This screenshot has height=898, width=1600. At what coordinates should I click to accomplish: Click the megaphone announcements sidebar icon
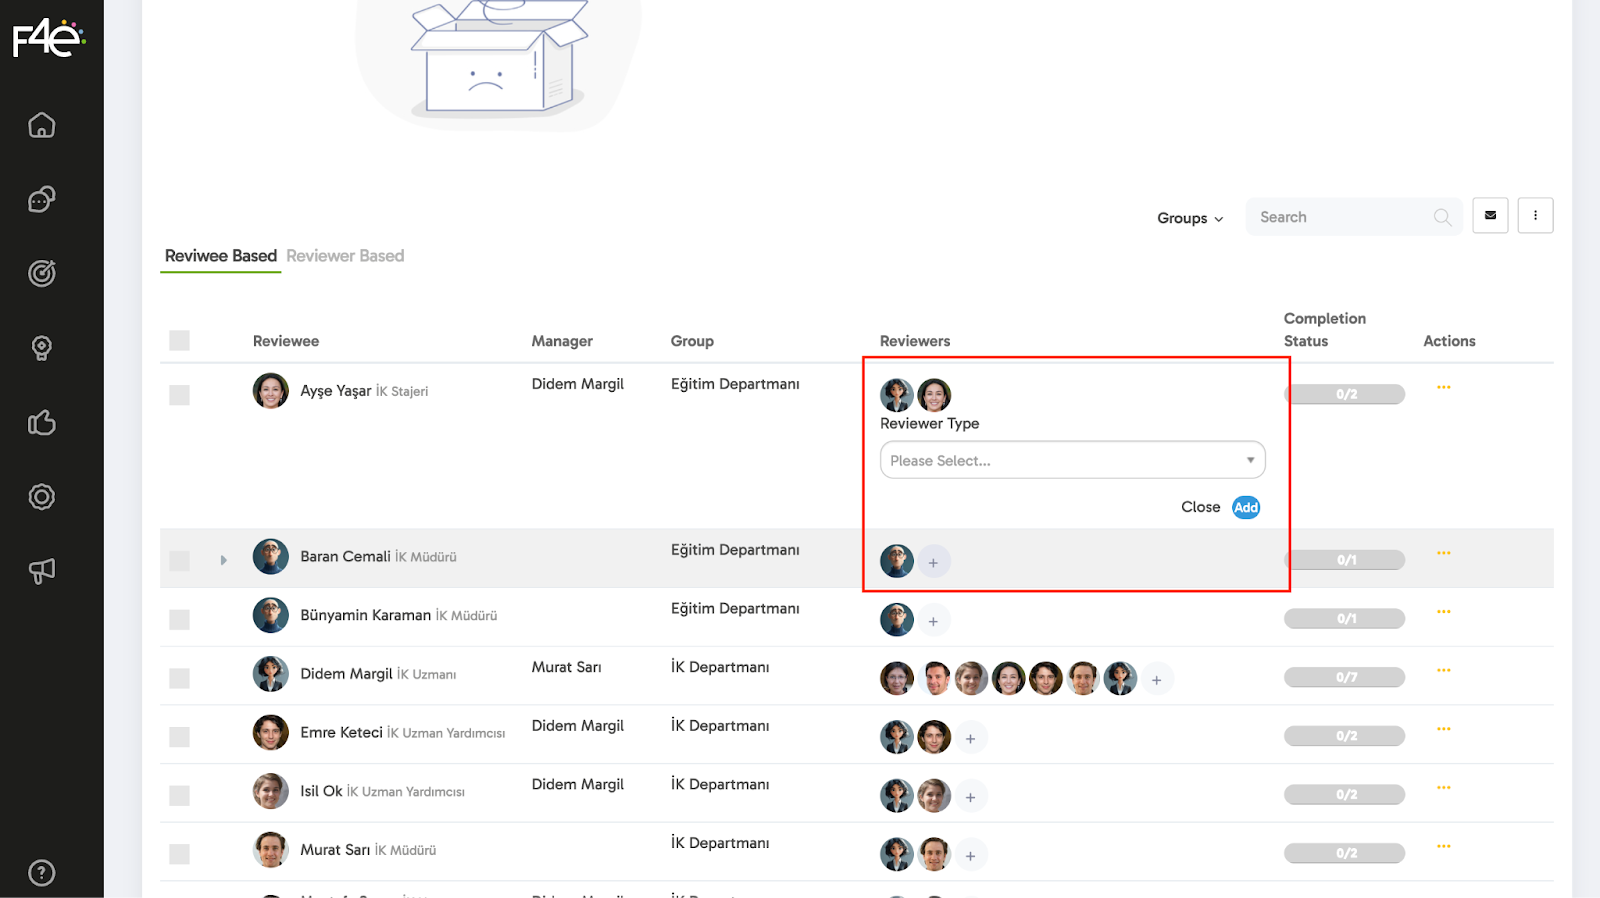[x=42, y=571]
